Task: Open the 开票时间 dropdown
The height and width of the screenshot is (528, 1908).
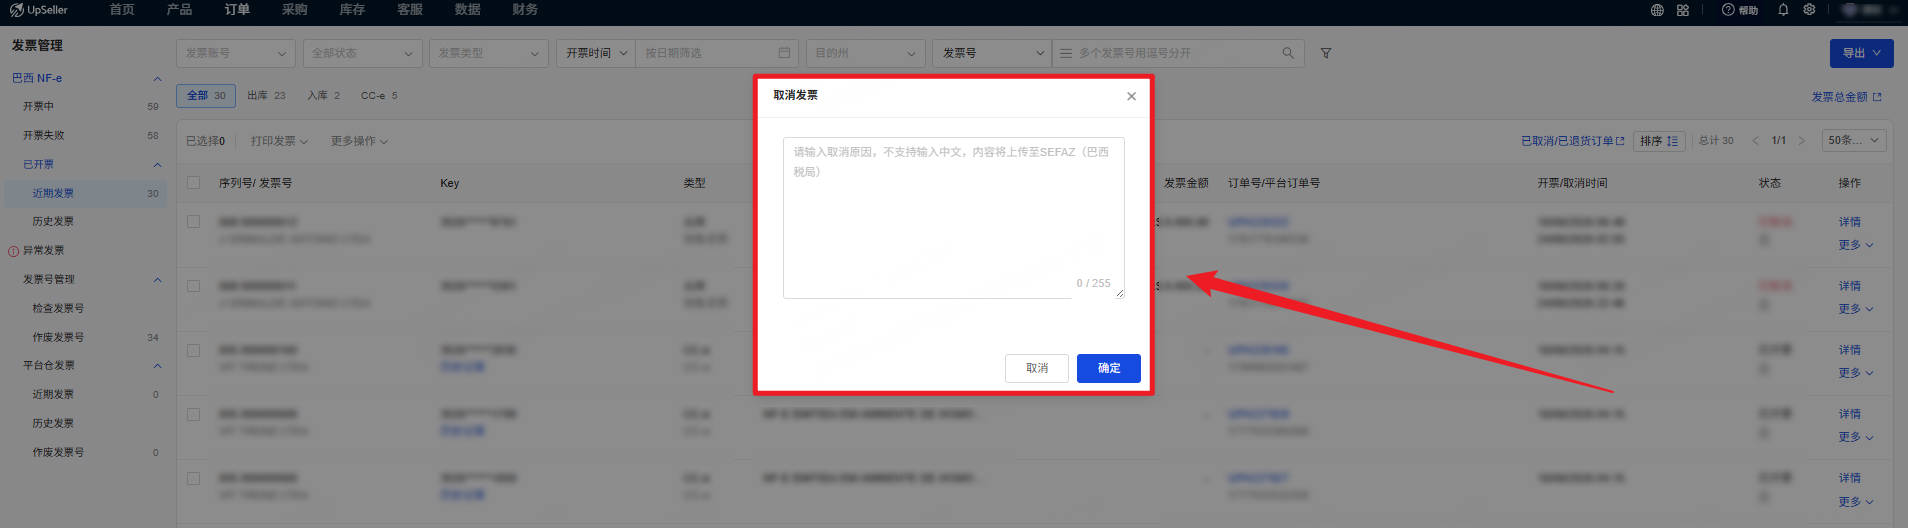Action: (x=596, y=53)
